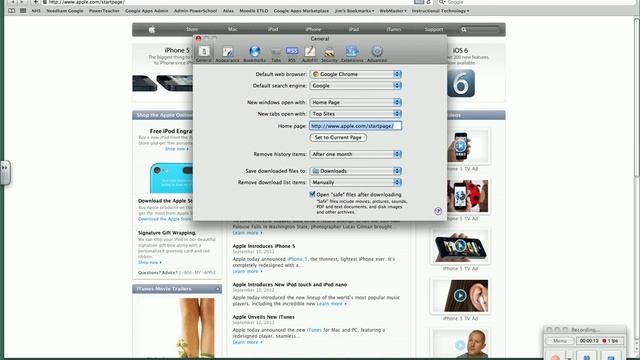The width and height of the screenshot is (640, 360).
Task: Open the Security preferences pane
Action: [329, 53]
